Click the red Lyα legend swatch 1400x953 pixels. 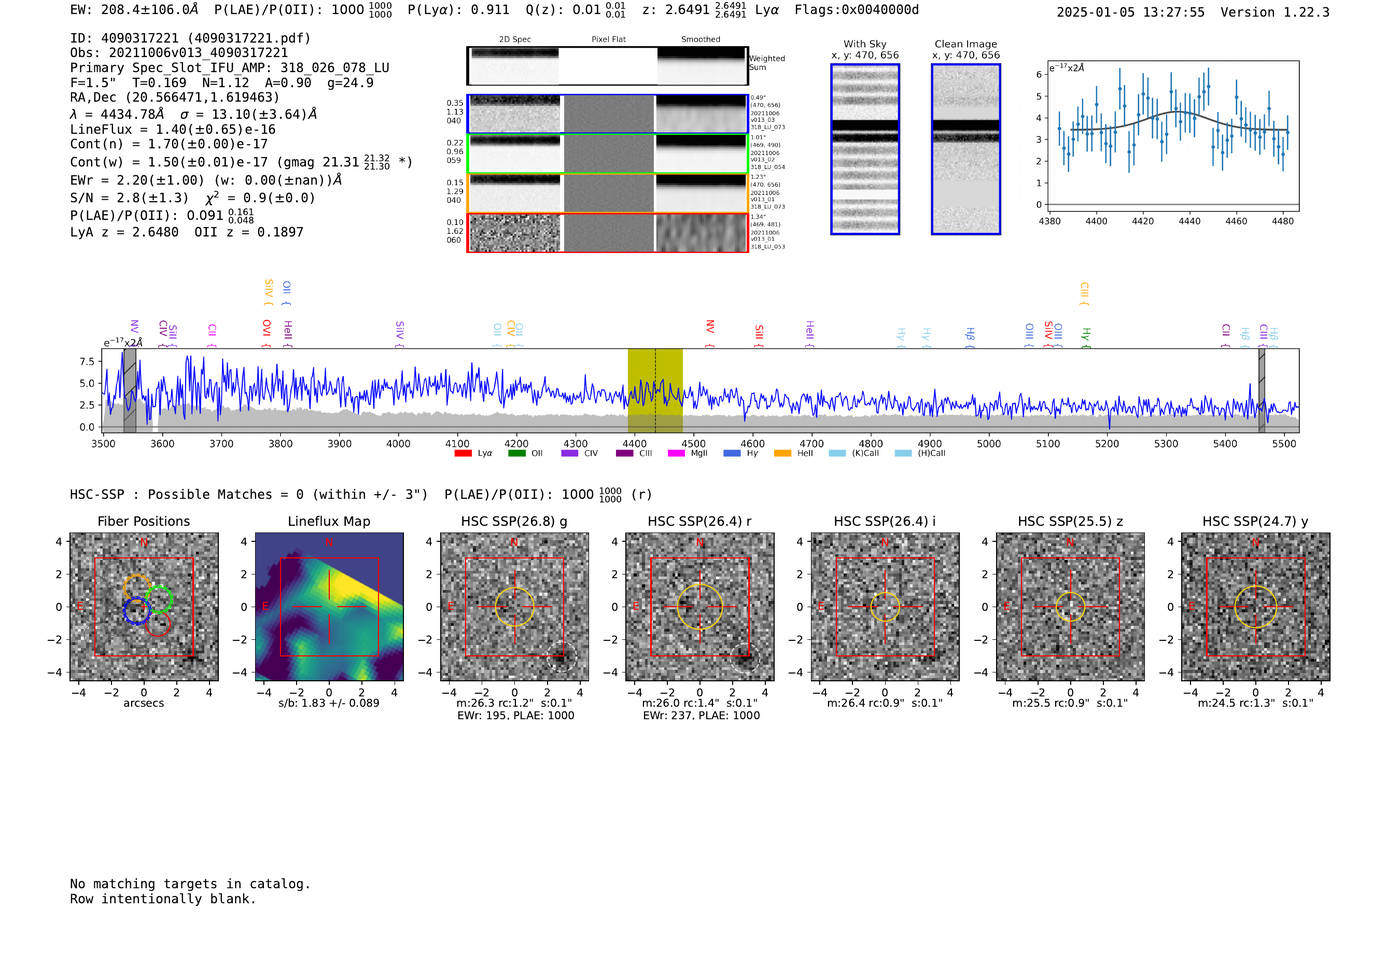coord(462,453)
